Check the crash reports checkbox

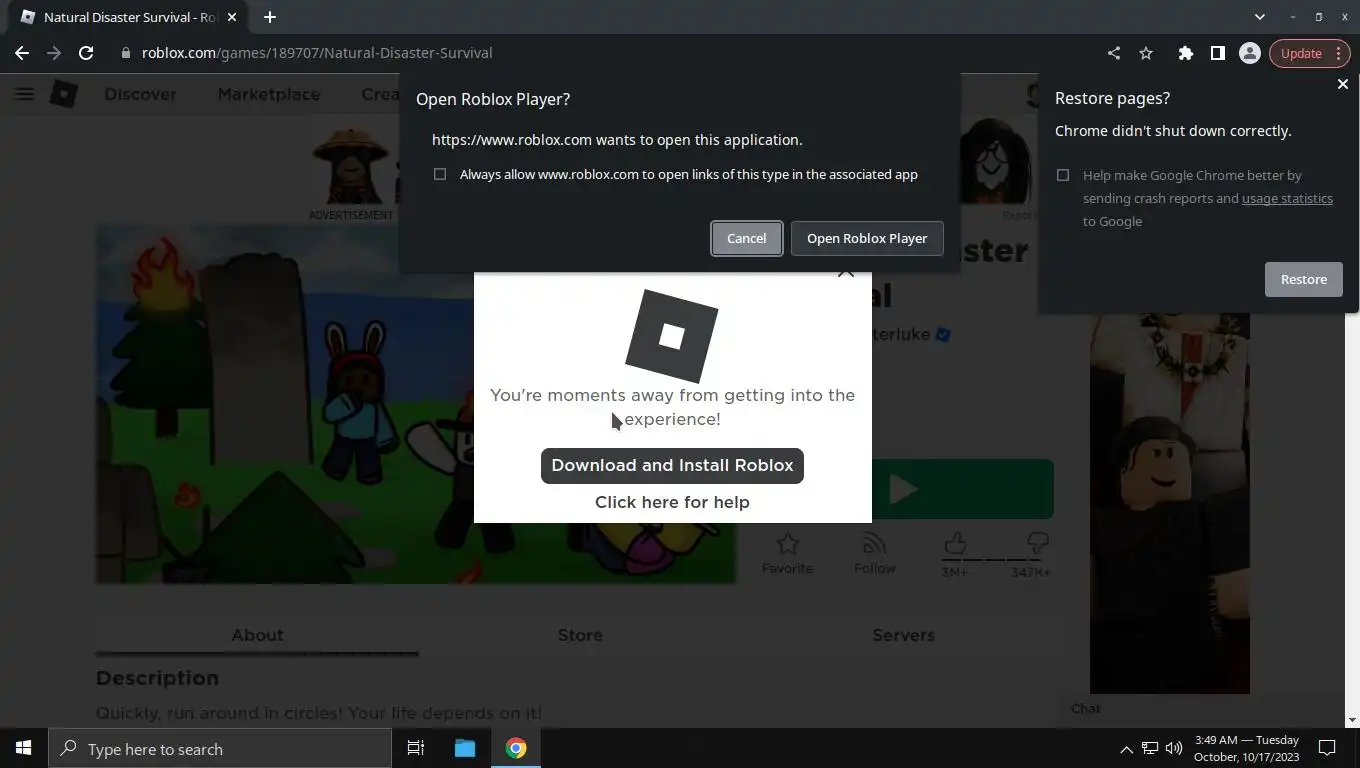1063,175
